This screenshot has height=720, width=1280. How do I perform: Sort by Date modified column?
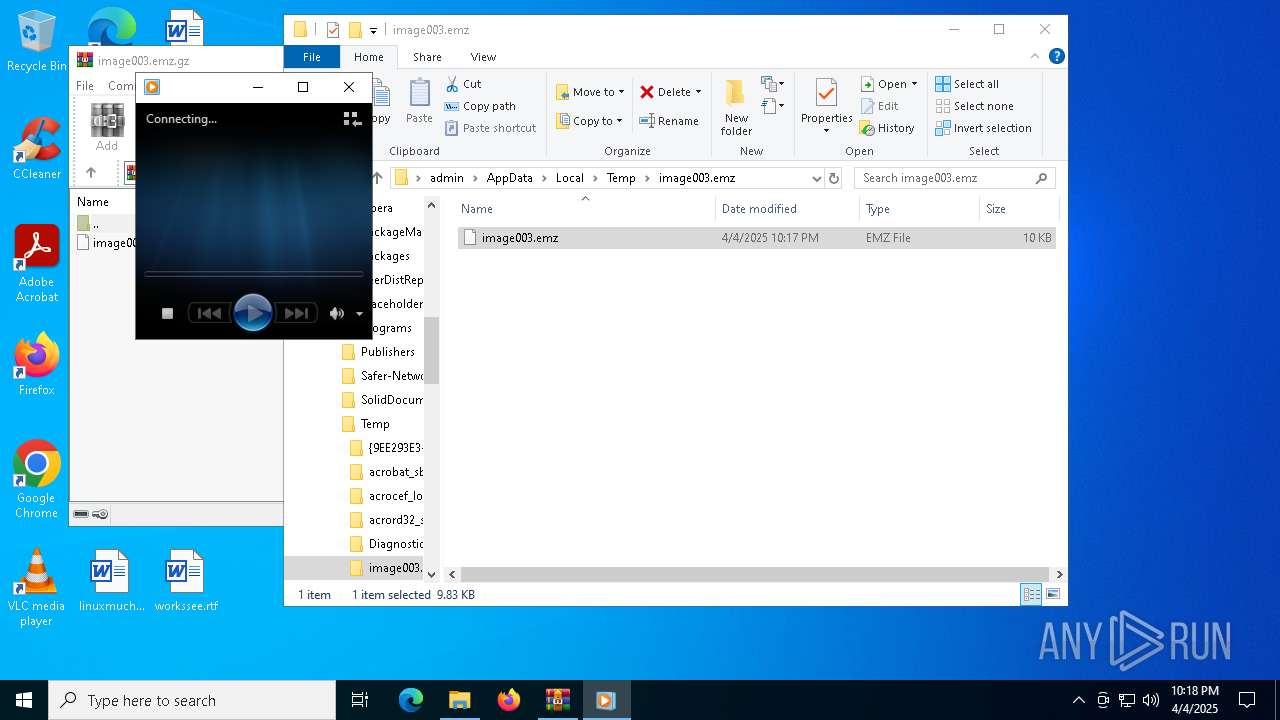[x=787, y=209]
